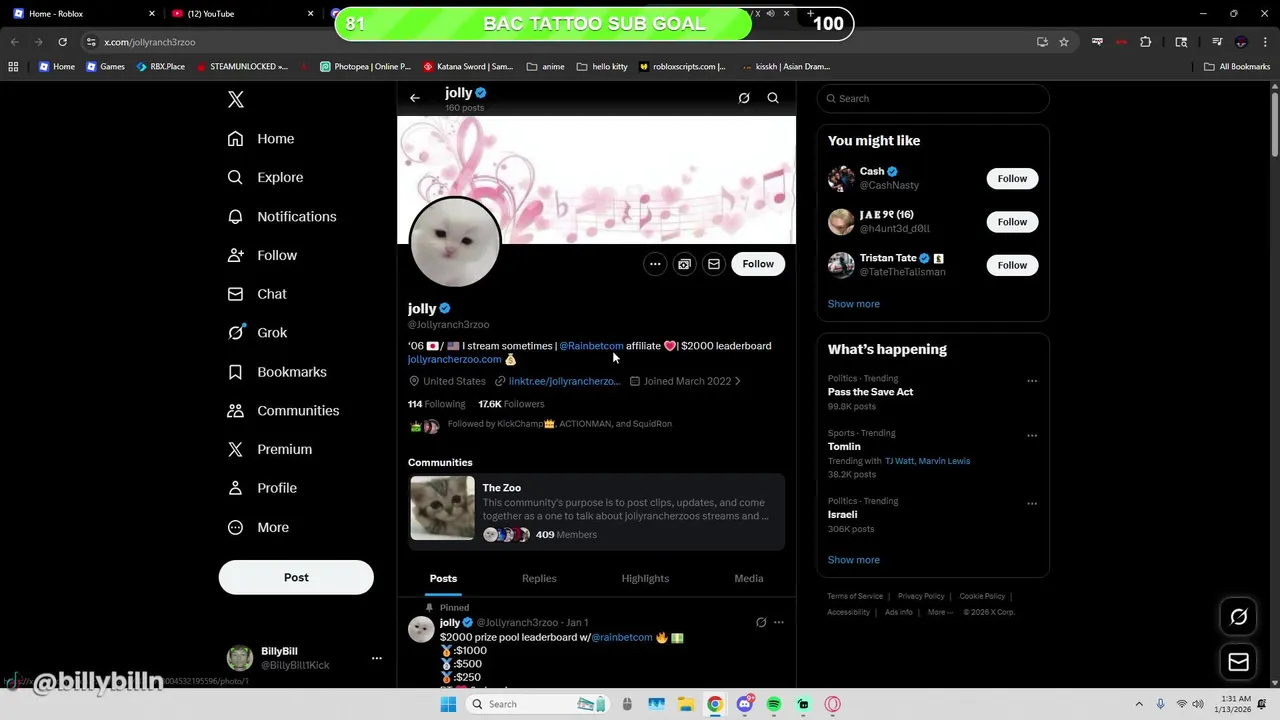Click search icon in profile header
The image size is (1280, 720).
[773, 98]
